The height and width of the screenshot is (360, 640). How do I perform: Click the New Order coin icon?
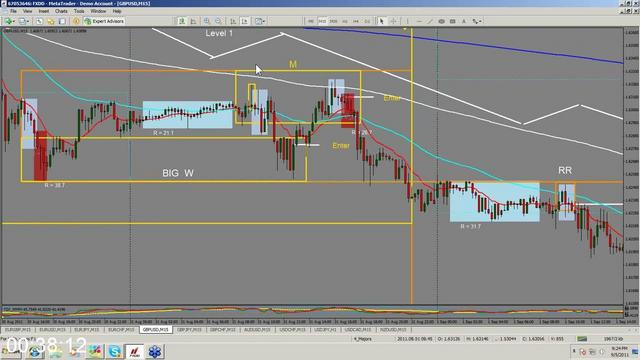[76, 21]
